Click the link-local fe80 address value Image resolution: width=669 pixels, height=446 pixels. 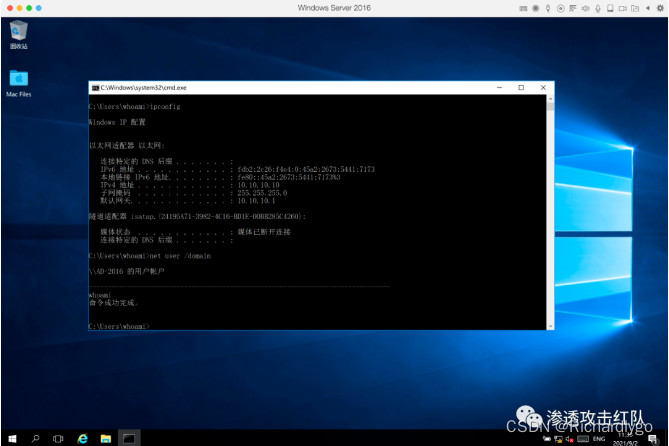[289, 177]
